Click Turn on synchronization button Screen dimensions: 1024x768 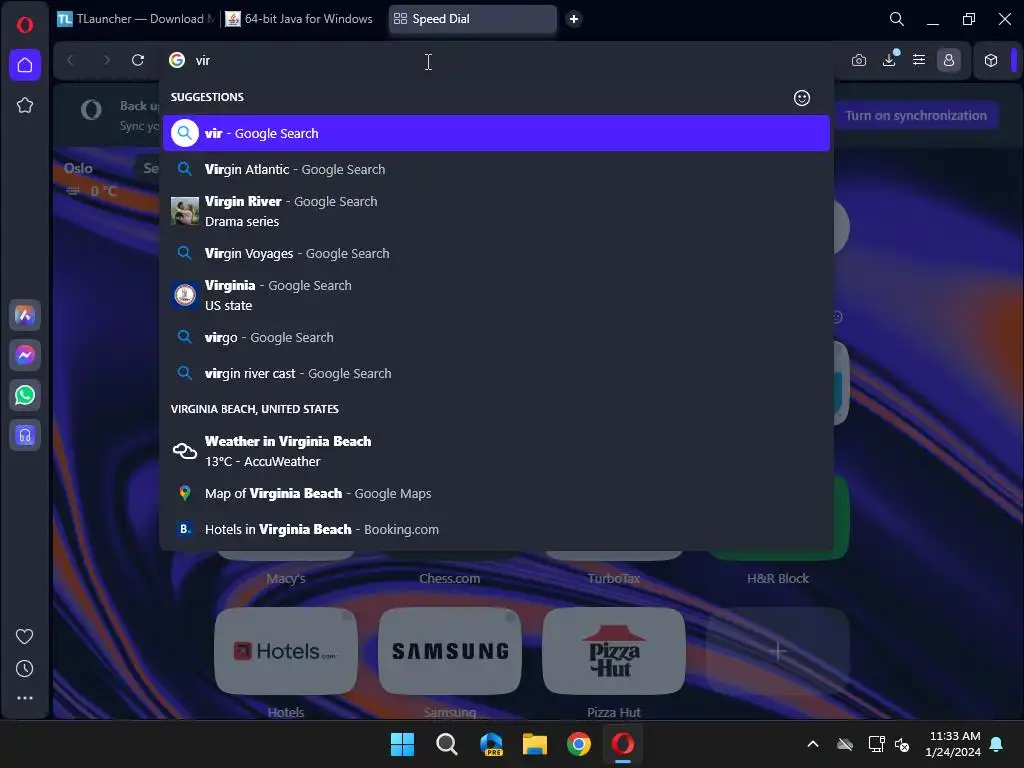pyautogui.click(x=916, y=116)
